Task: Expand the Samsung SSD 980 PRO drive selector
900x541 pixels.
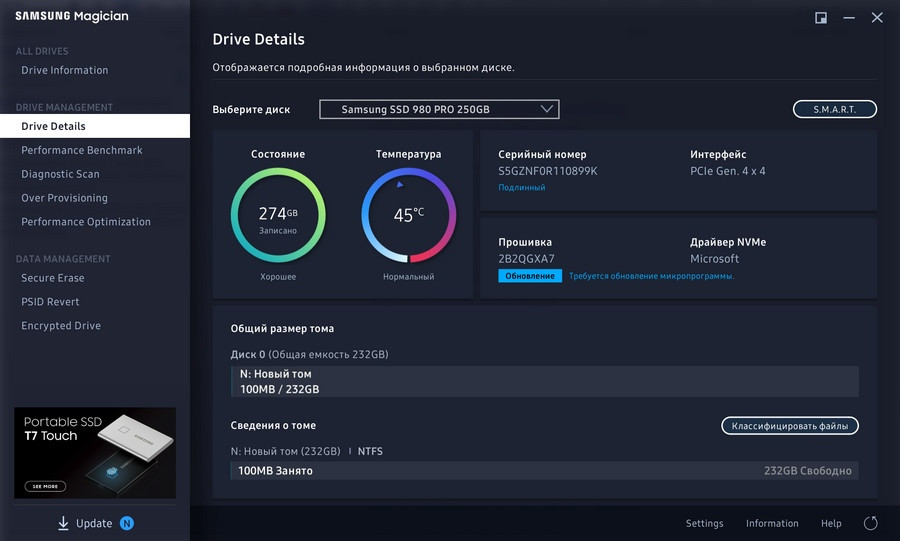Action: 439,109
